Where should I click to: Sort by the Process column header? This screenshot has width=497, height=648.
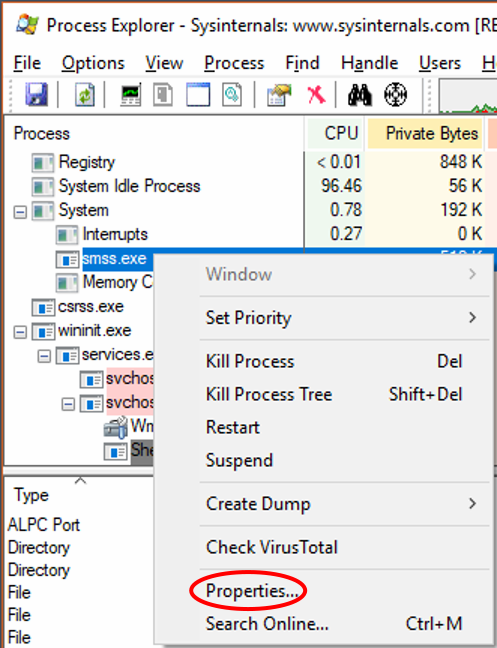coord(154,133)
